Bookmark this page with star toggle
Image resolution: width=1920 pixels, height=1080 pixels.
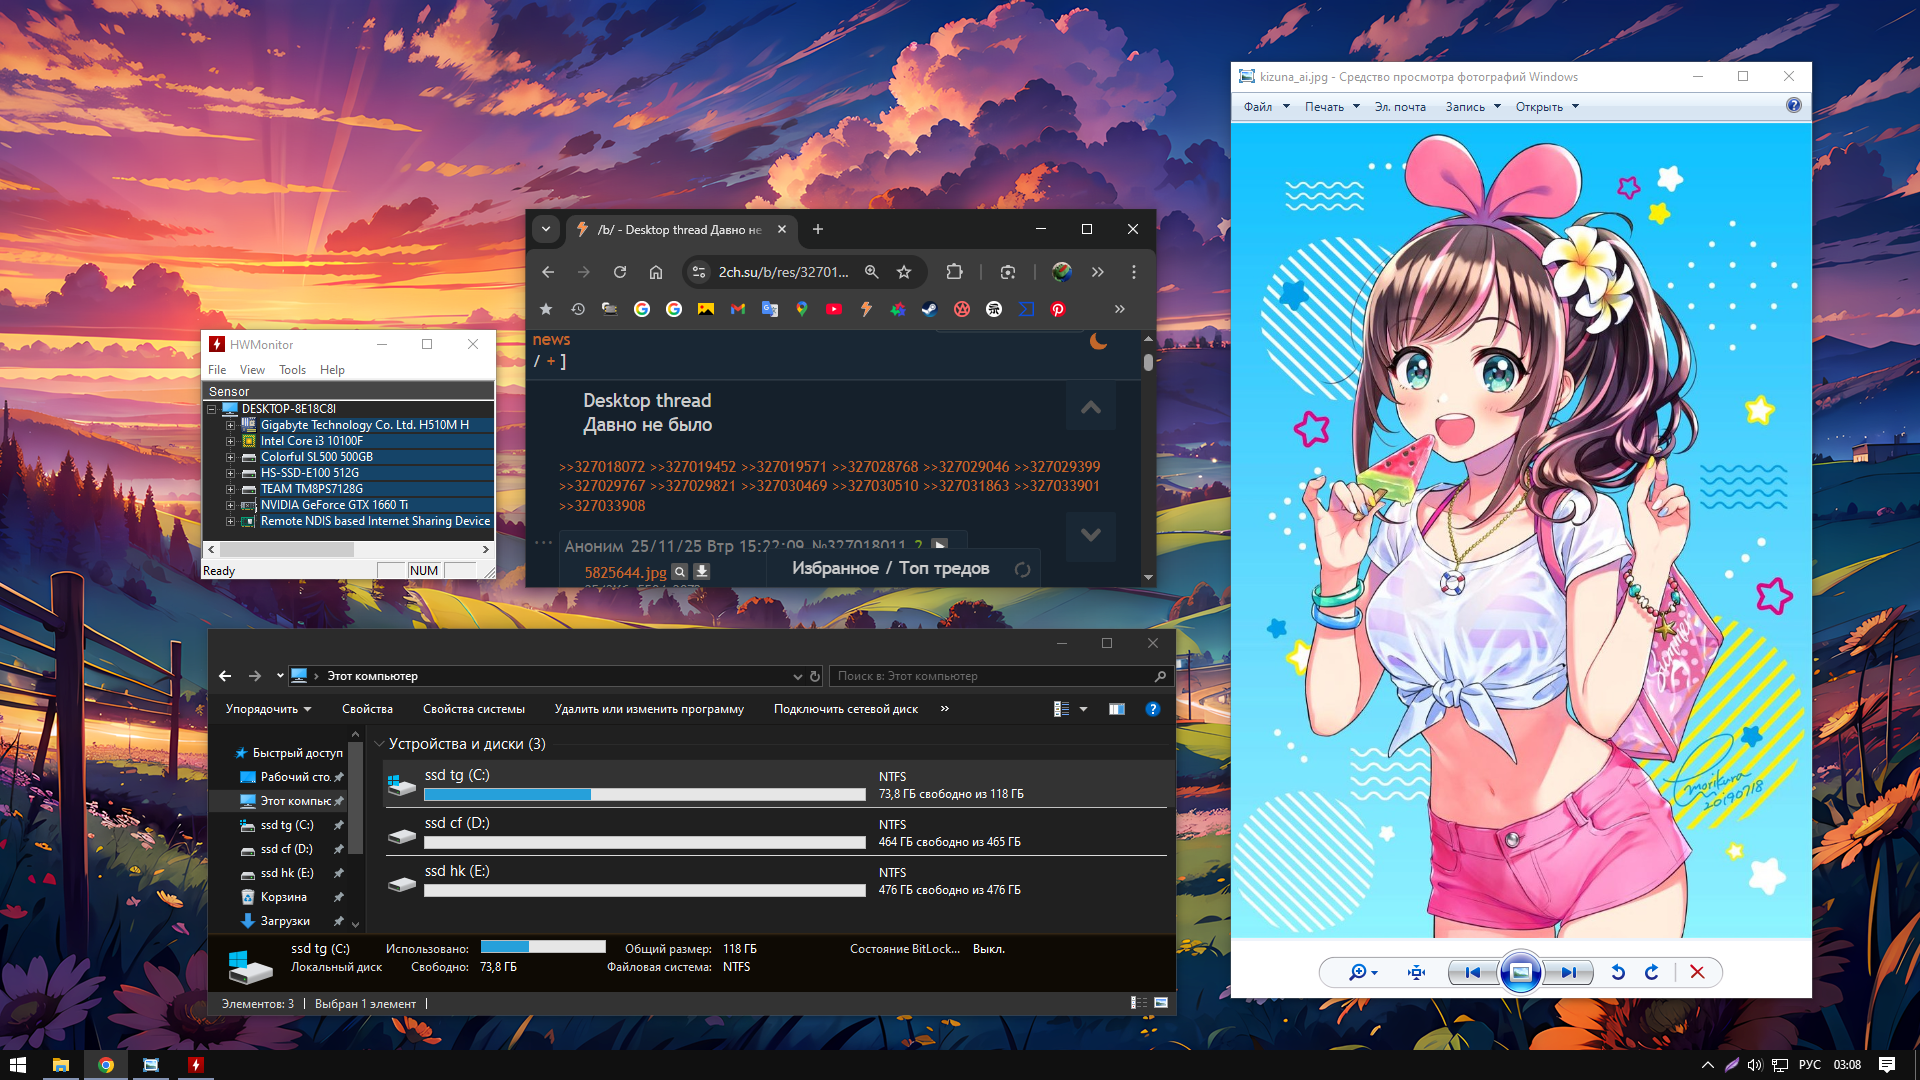(x=904, y=272)
